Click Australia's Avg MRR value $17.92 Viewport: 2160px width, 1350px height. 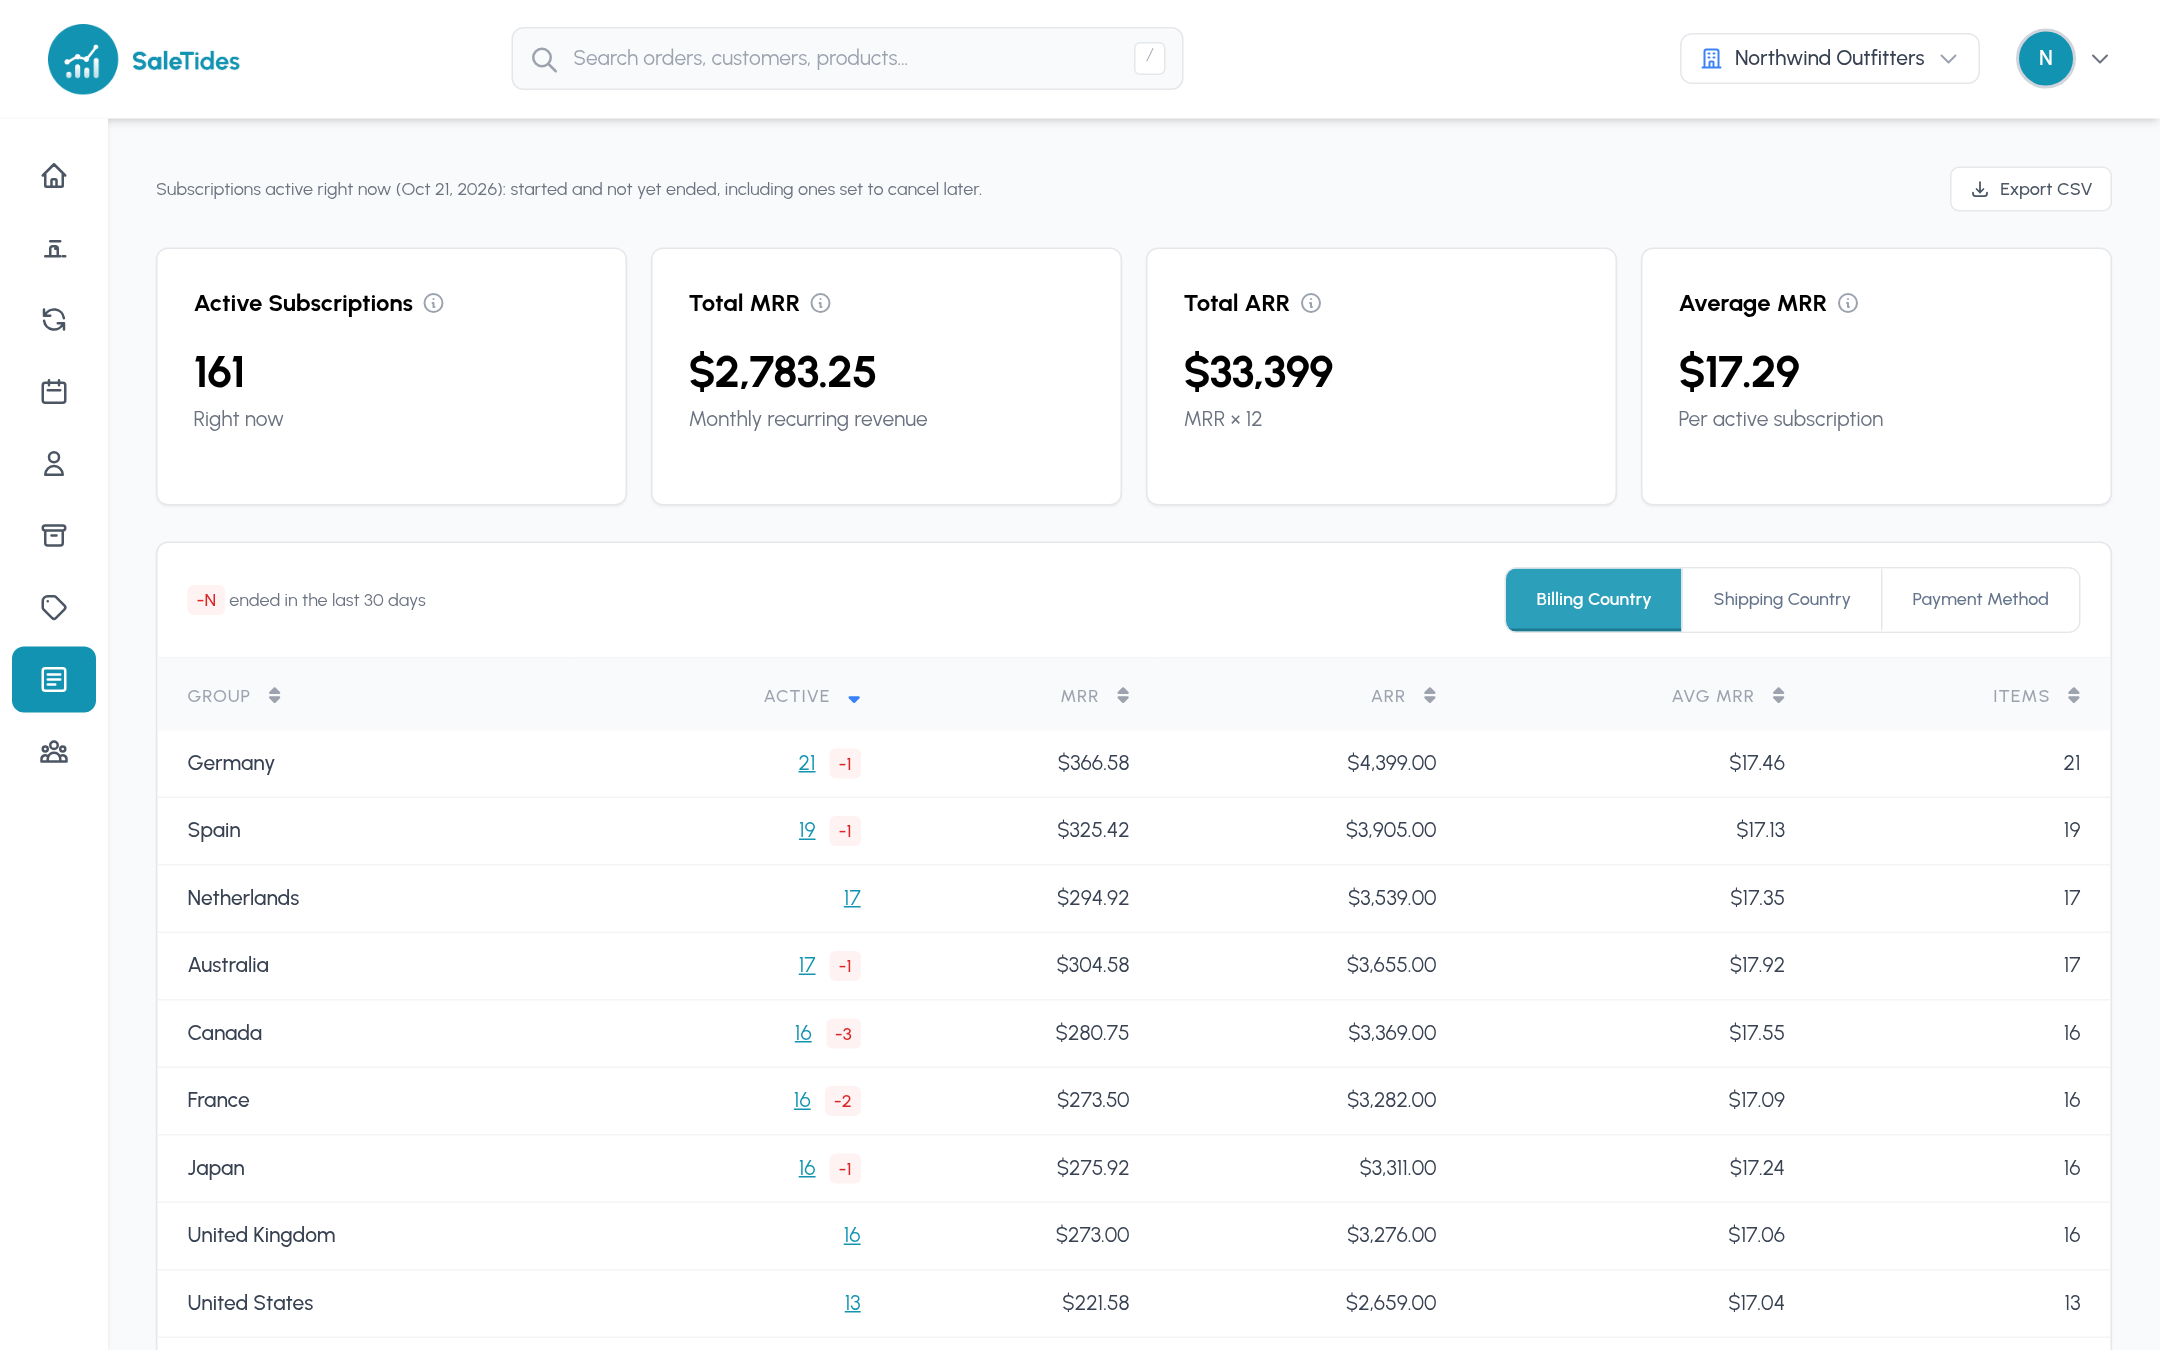click(1757, 965)
